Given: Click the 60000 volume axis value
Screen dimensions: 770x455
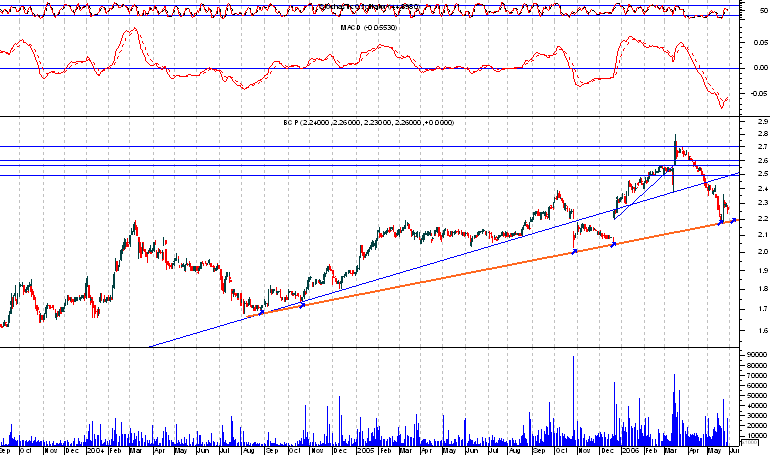Looking at the screenshot, I should coord(757,385).
